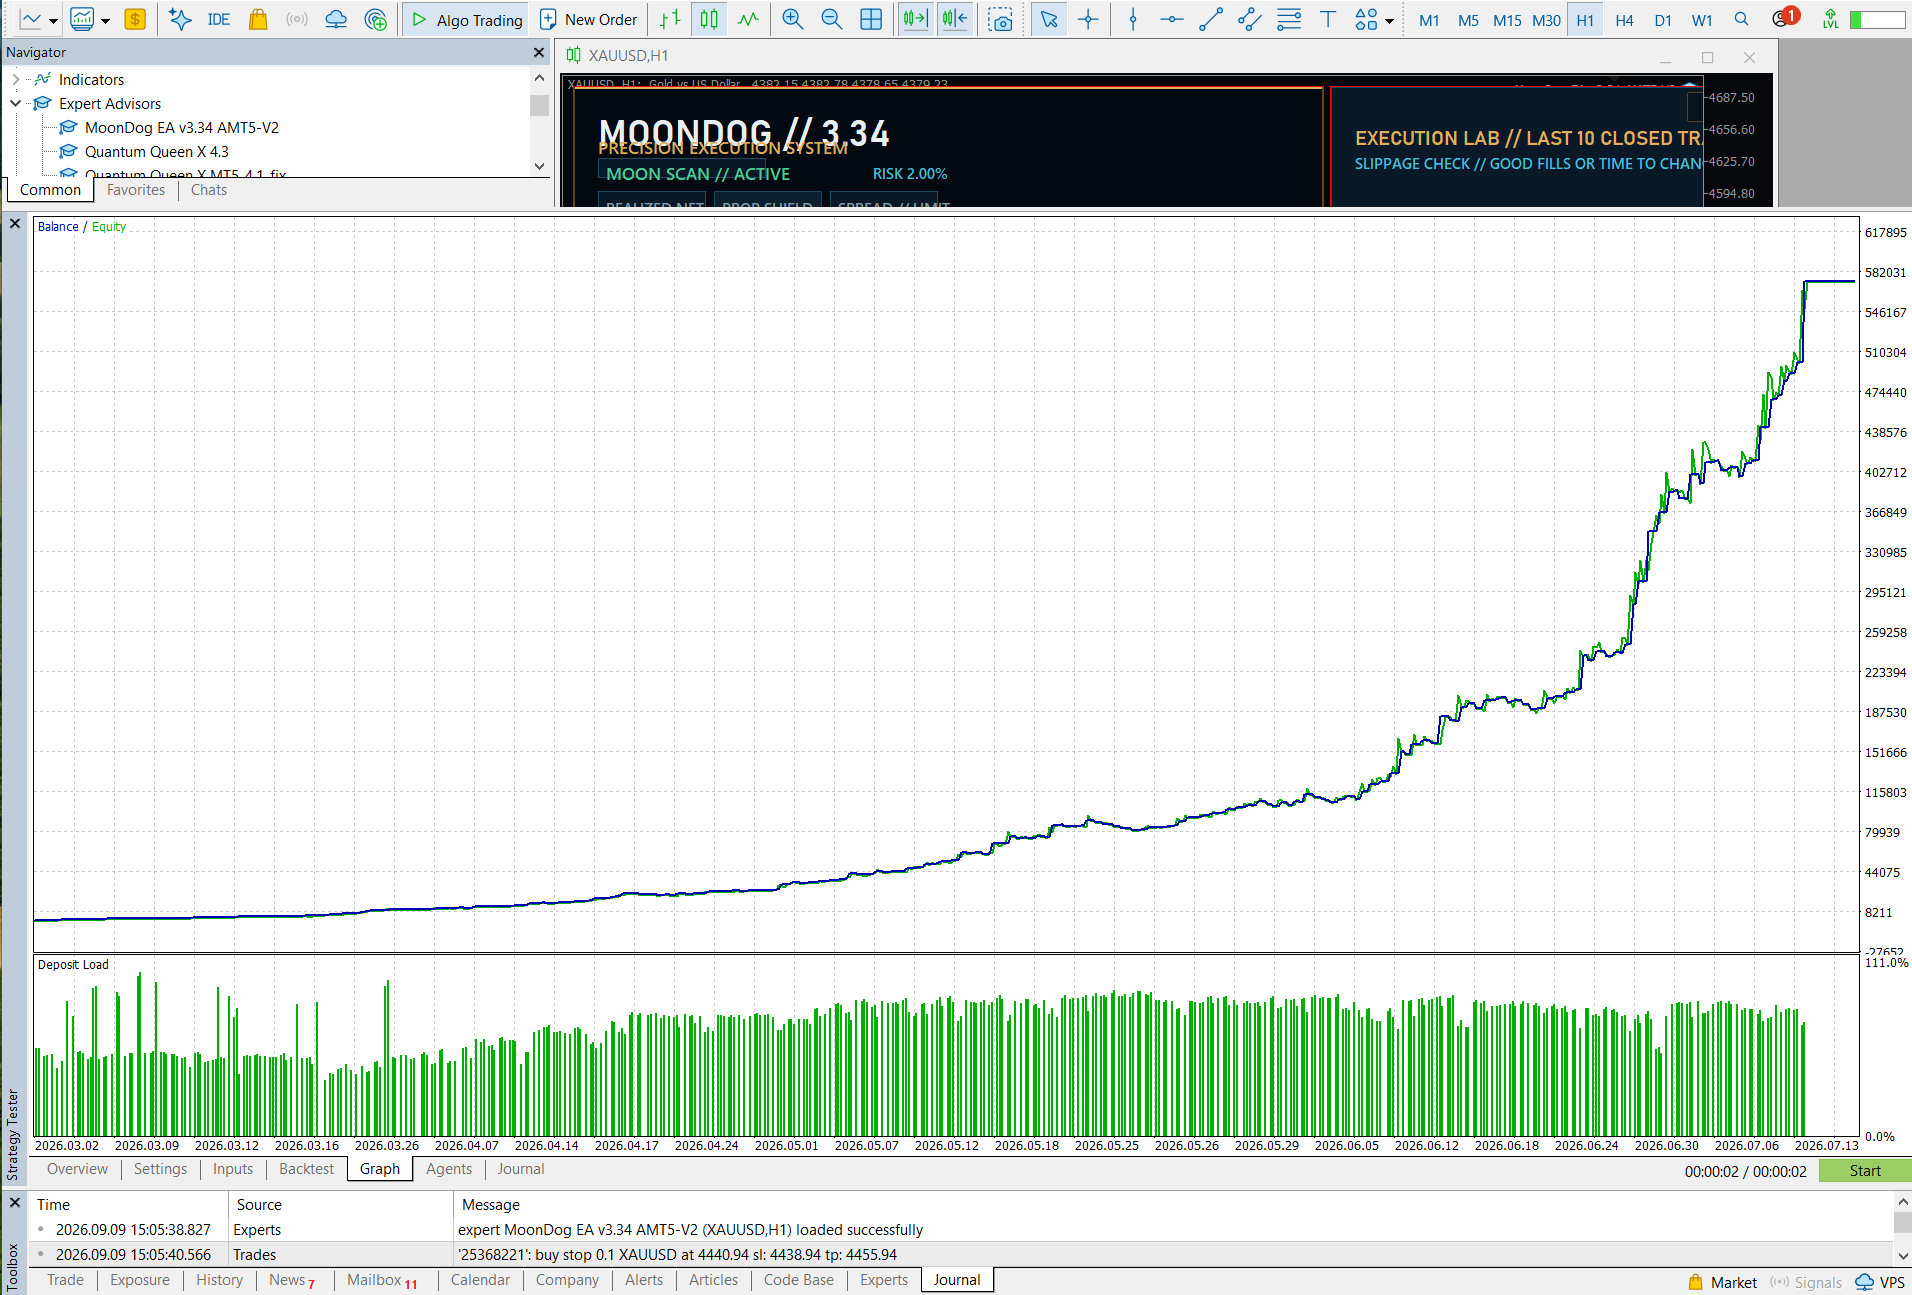Switch chart to bar chart mode

(x=670, y=19)
